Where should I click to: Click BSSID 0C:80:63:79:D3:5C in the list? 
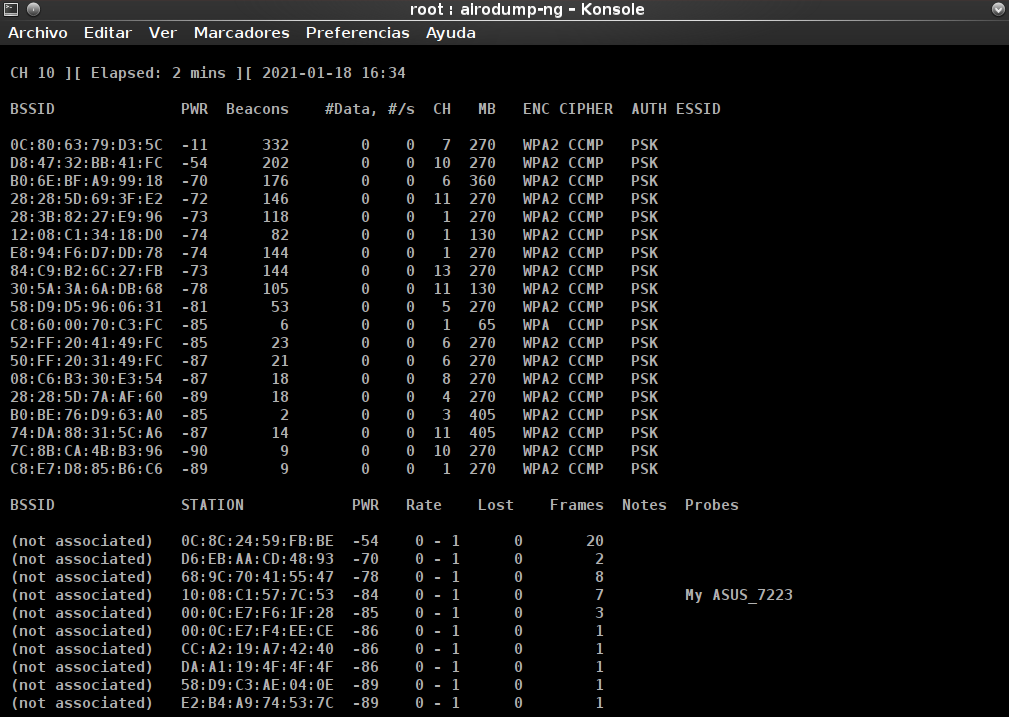click(x=86, y=145)
